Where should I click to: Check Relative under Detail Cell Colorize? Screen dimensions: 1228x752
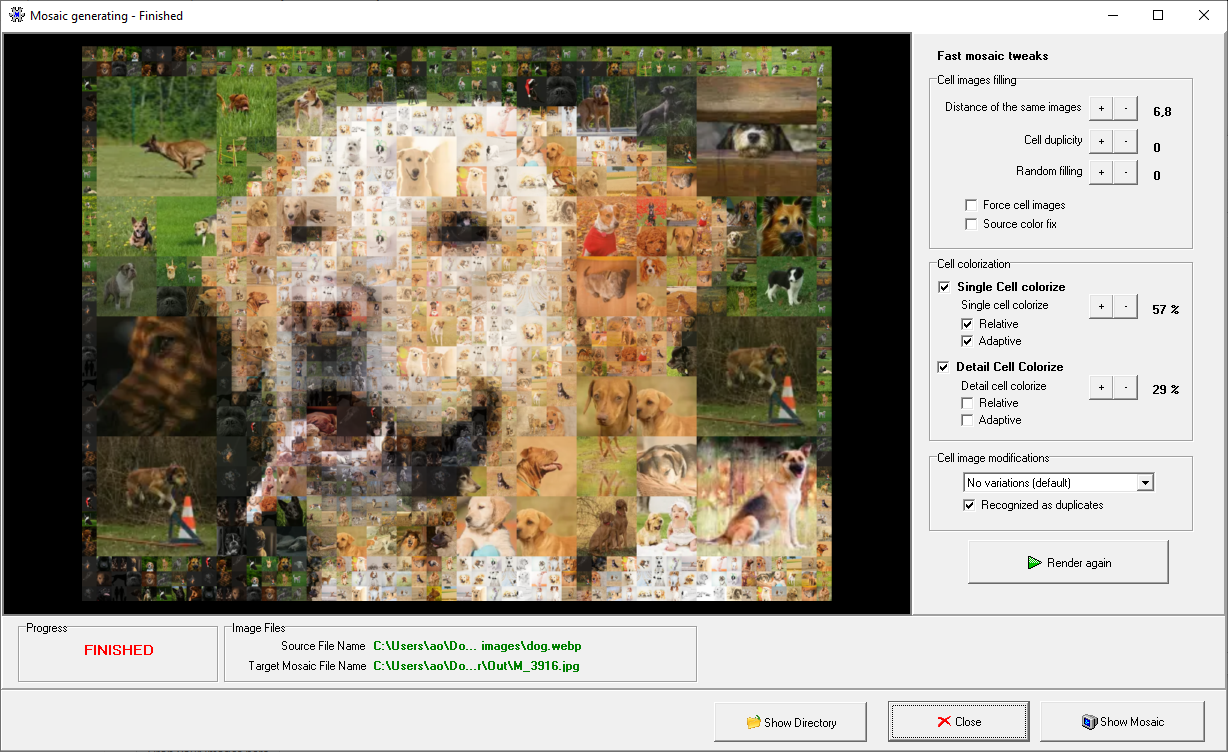[x=968, y=403]
